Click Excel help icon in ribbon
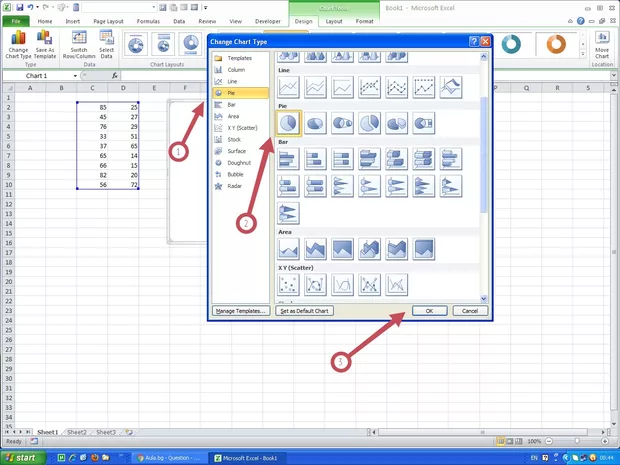 [x=580, y=21]
